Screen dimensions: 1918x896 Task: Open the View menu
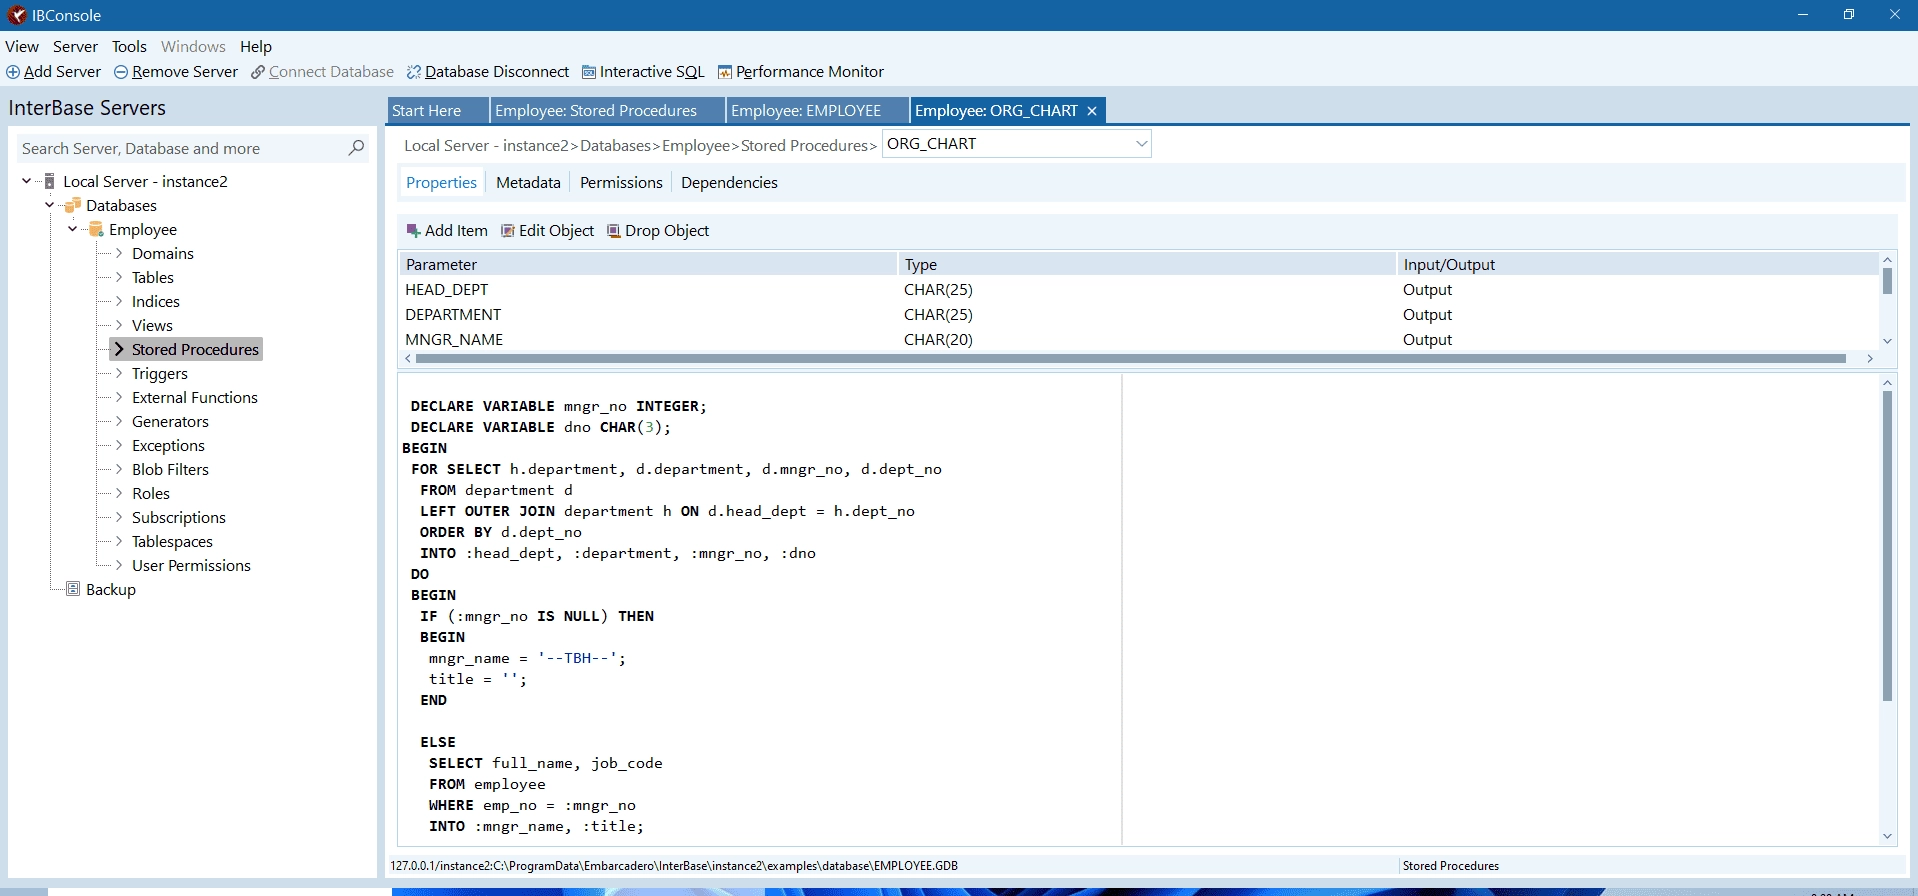point(22,46)
